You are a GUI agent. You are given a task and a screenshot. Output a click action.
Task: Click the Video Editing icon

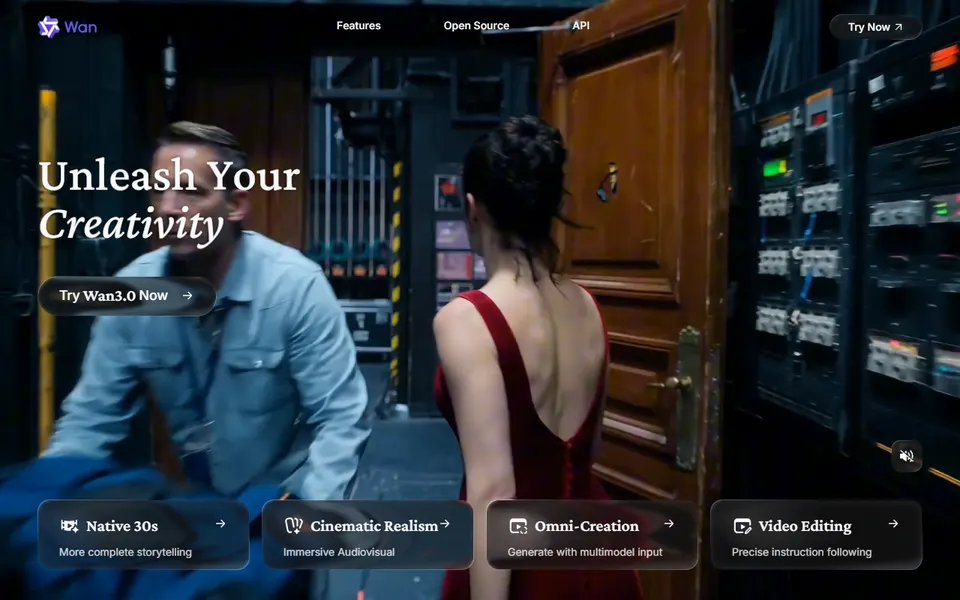coord(742,526)
